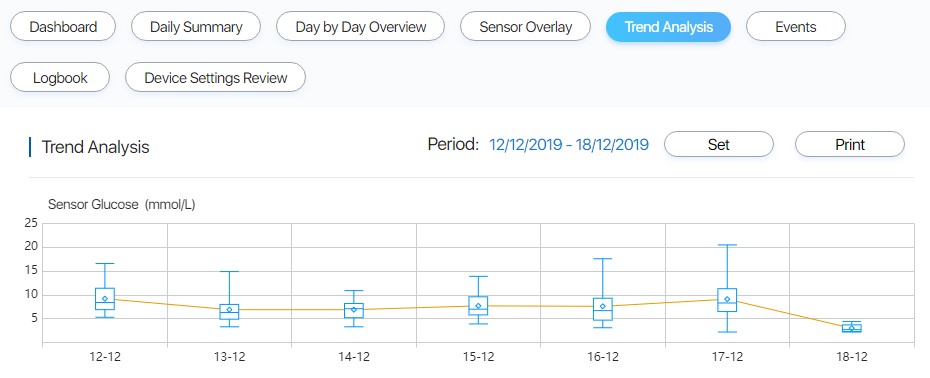Image resolution: width=930 pixels, height=378 pixels.
Task: Click the top whisker of 17-12 box
Action: click(727, 244)
